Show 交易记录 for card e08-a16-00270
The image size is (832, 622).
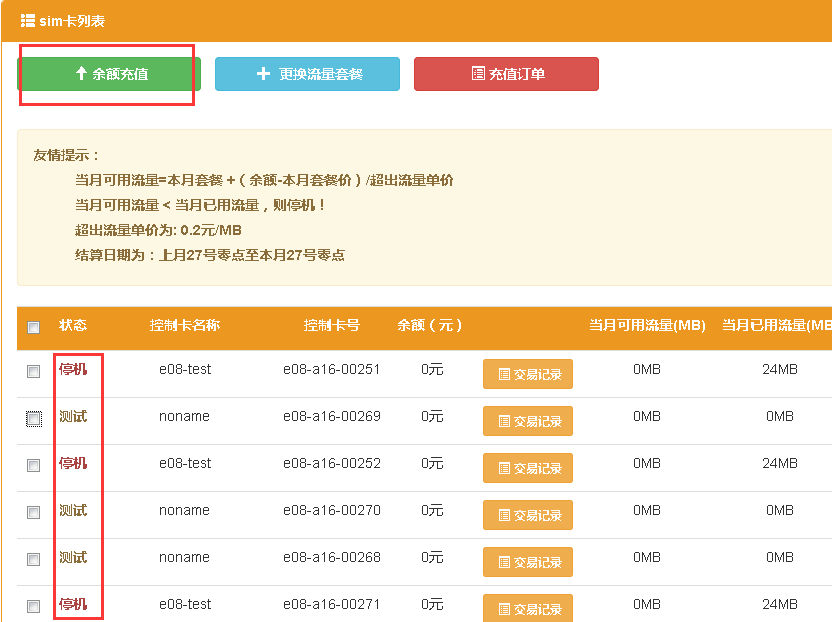pos(528,515)
